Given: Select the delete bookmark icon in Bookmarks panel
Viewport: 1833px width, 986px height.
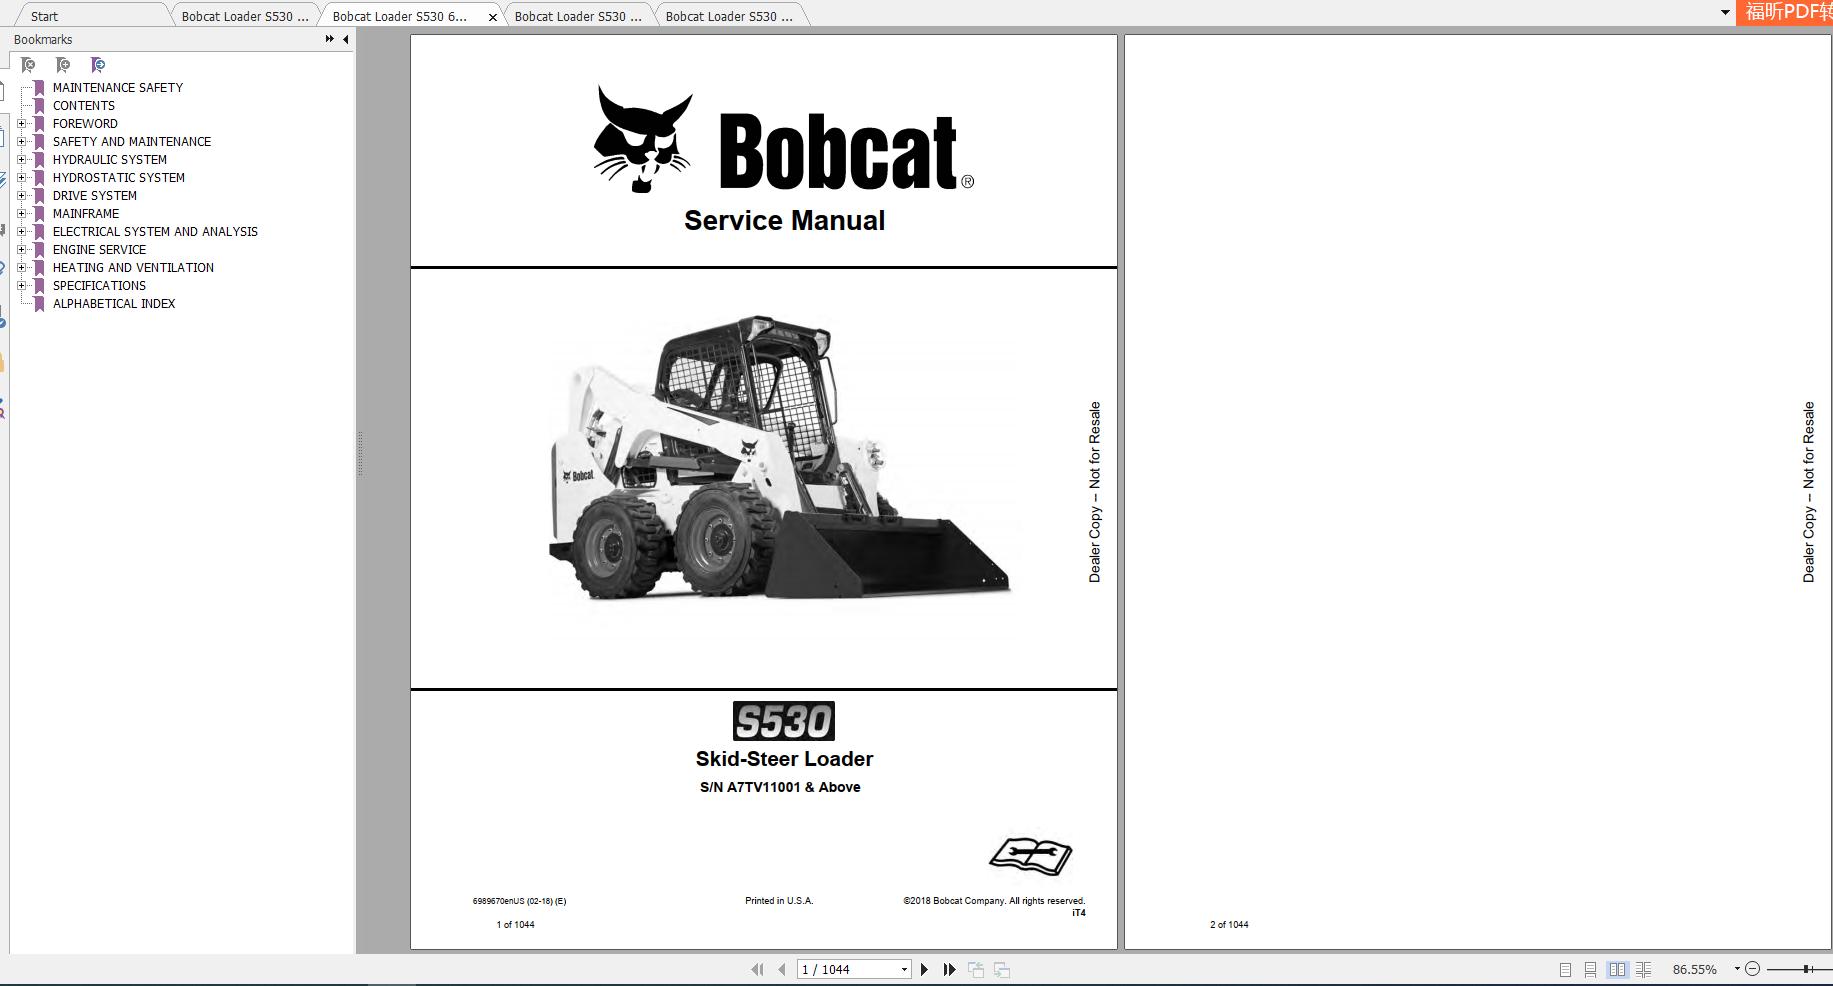Looking at the screenshot, I should (29, 65).
